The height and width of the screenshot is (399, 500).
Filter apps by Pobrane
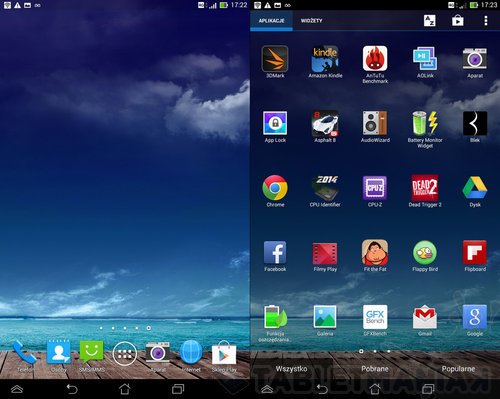pyautogui.click(x=375, y=369)
